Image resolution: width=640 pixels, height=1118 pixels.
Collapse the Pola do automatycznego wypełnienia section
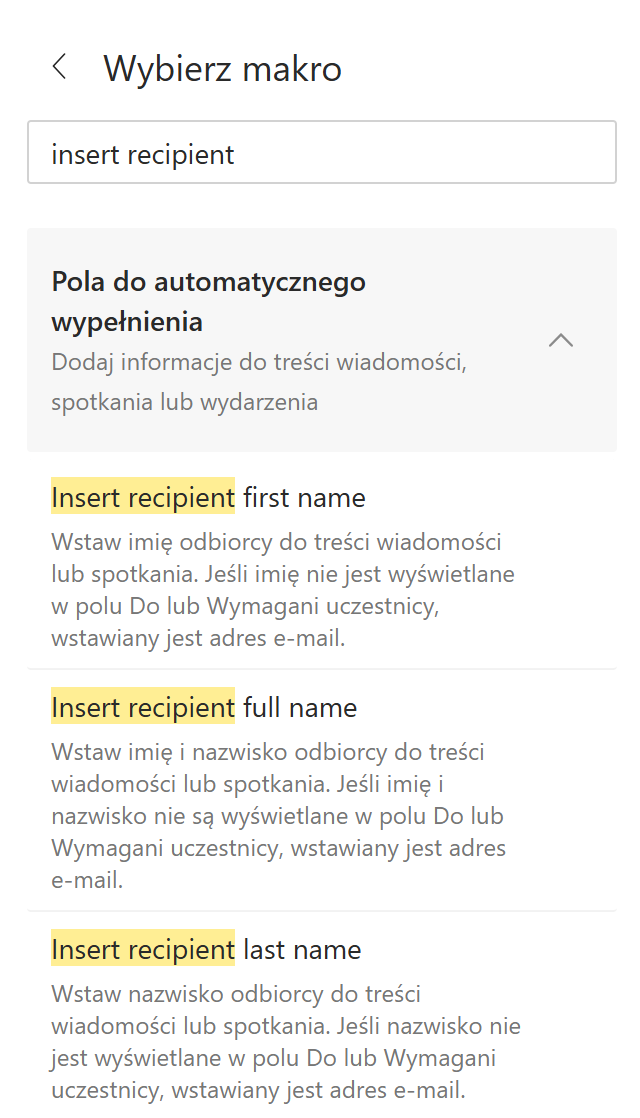(x=561, y=340)
